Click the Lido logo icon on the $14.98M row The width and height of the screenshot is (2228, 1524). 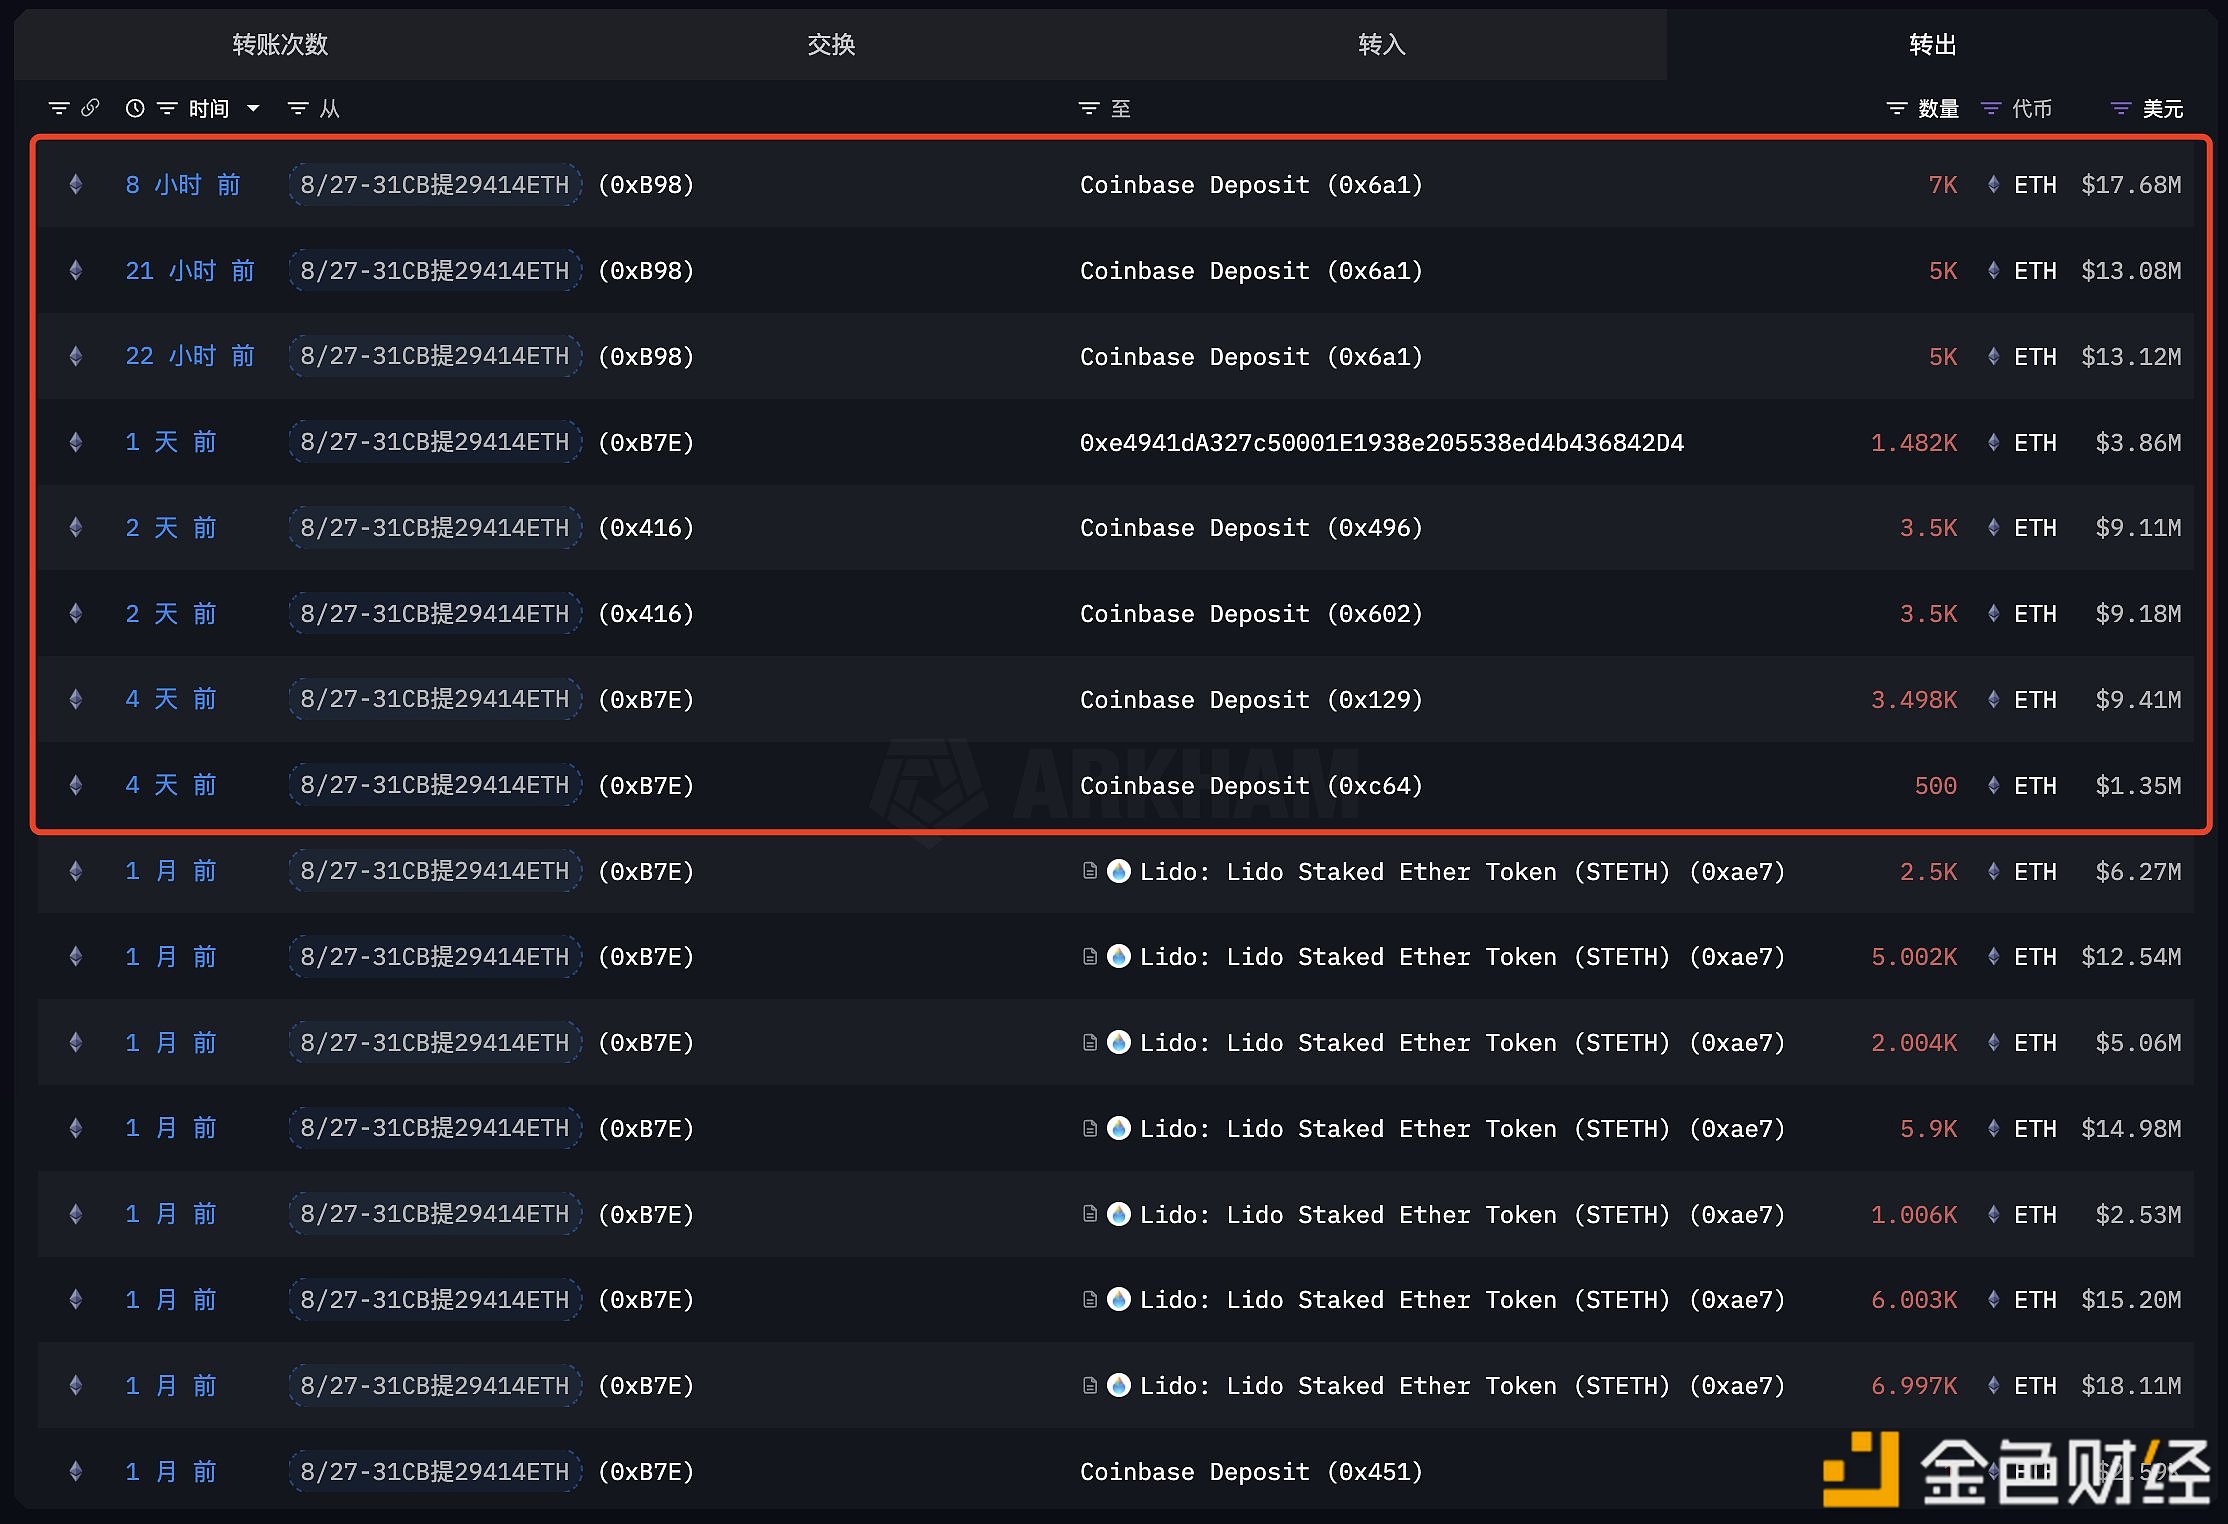(x=1119, y=1129)
